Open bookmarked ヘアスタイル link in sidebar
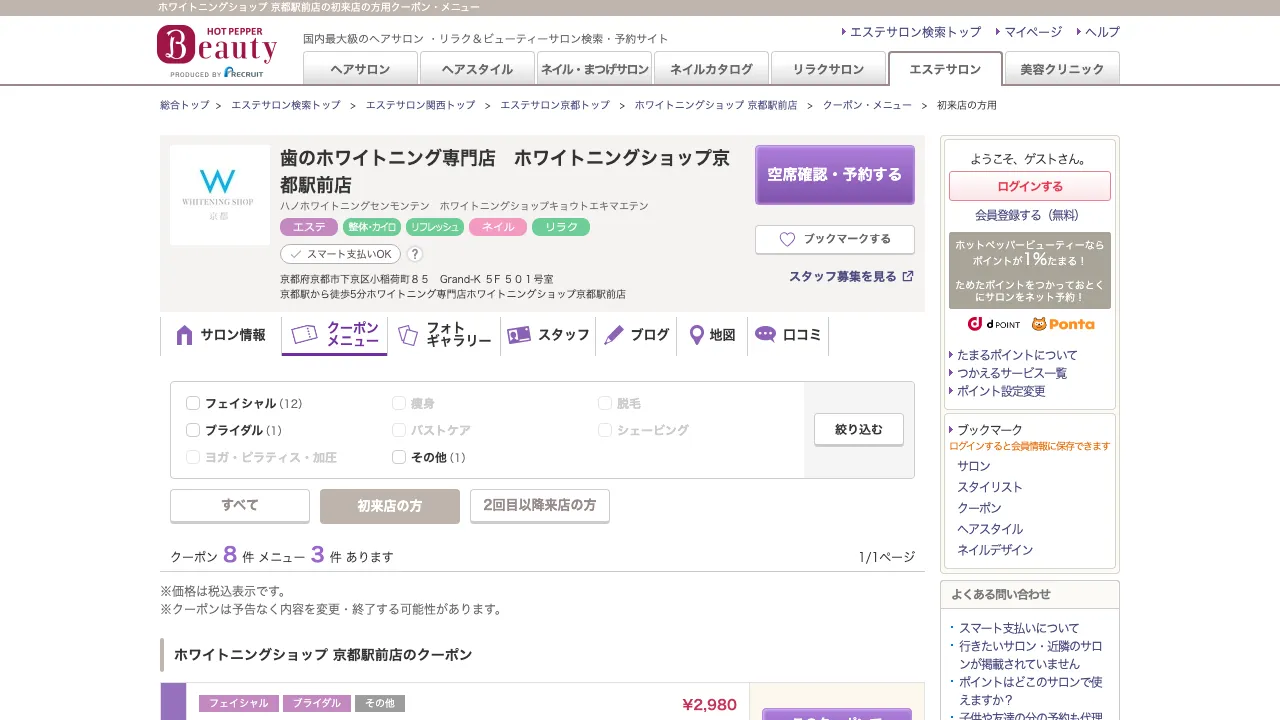This screenshot has height=720, width=1280. click(990, 529)
